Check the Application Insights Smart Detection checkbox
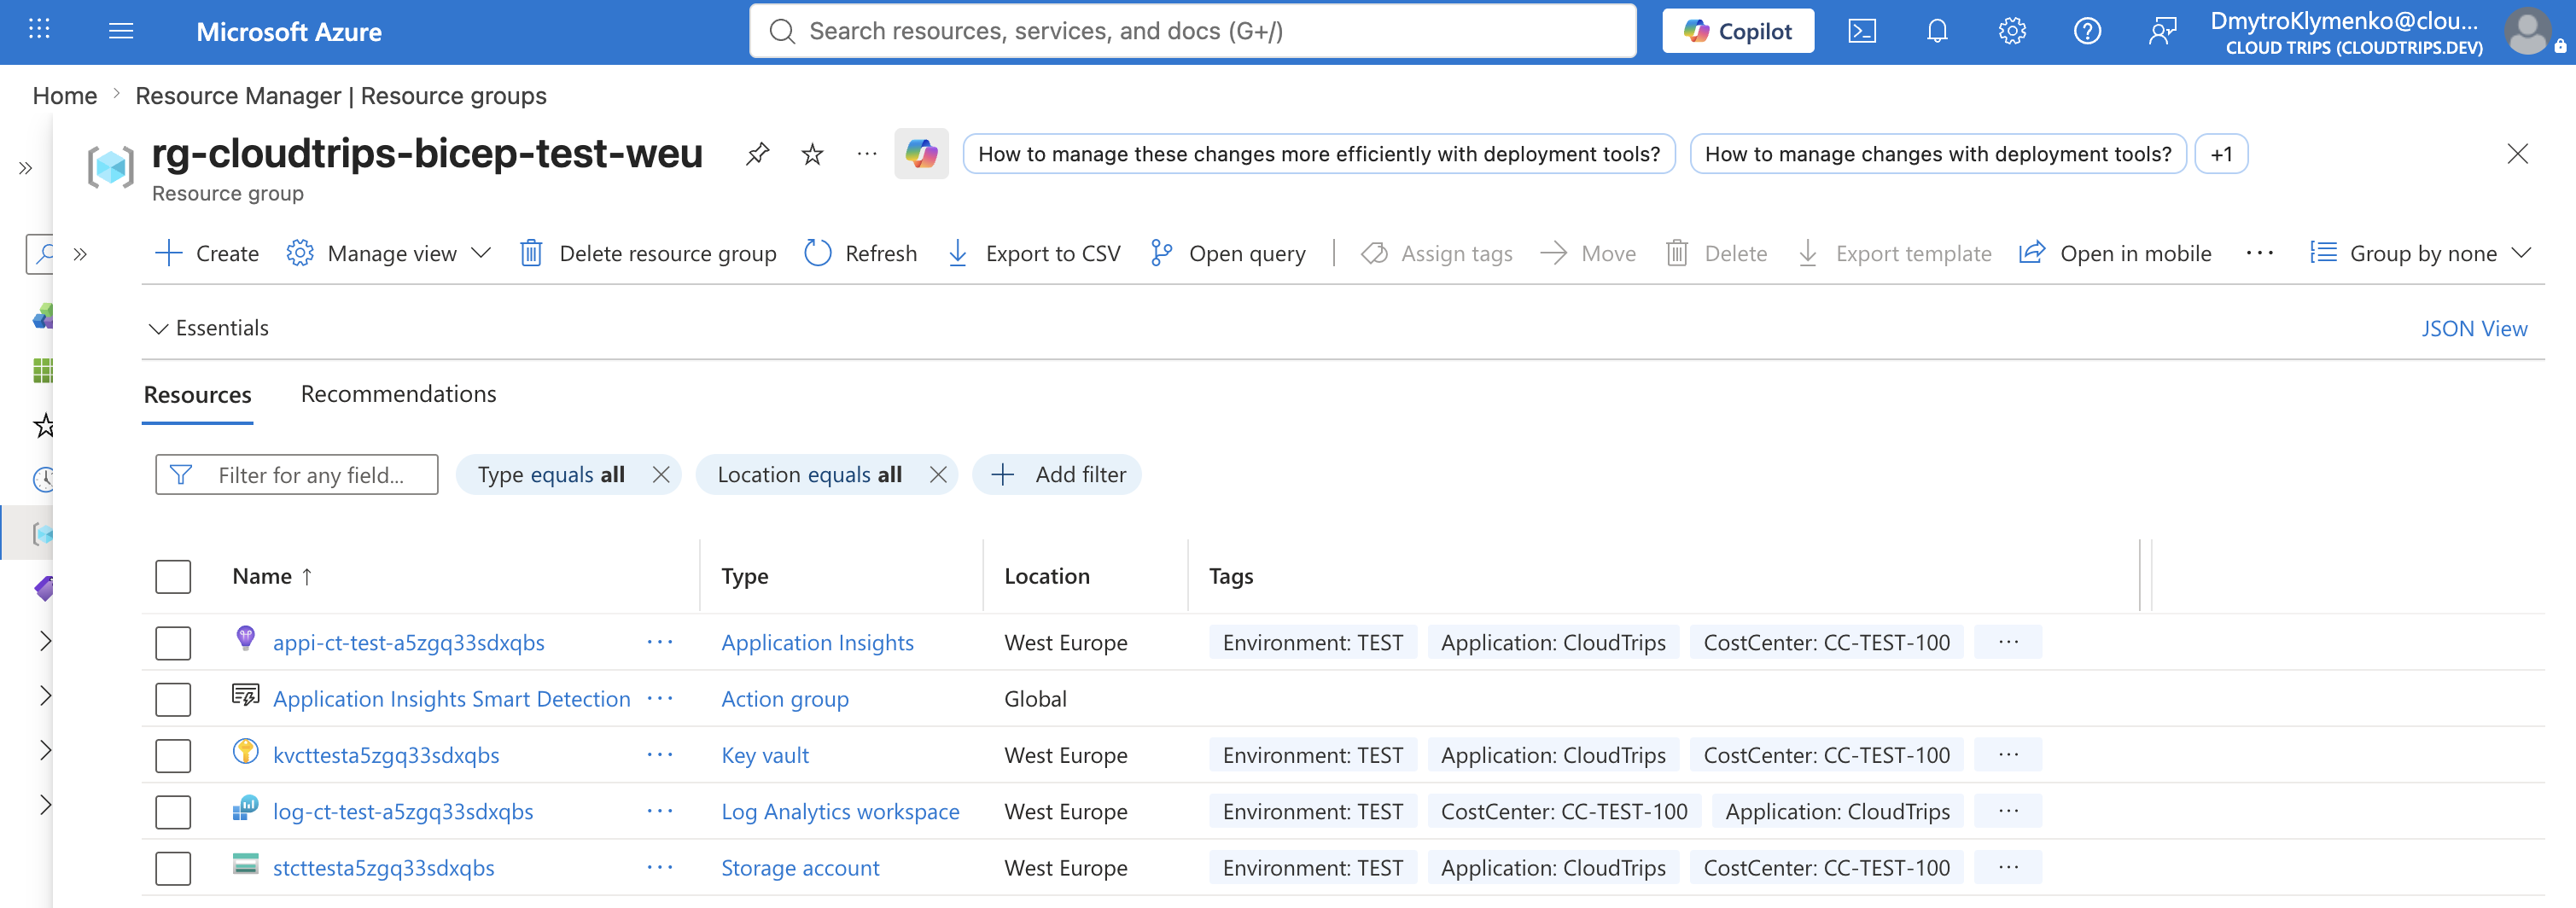 (173, 699)
